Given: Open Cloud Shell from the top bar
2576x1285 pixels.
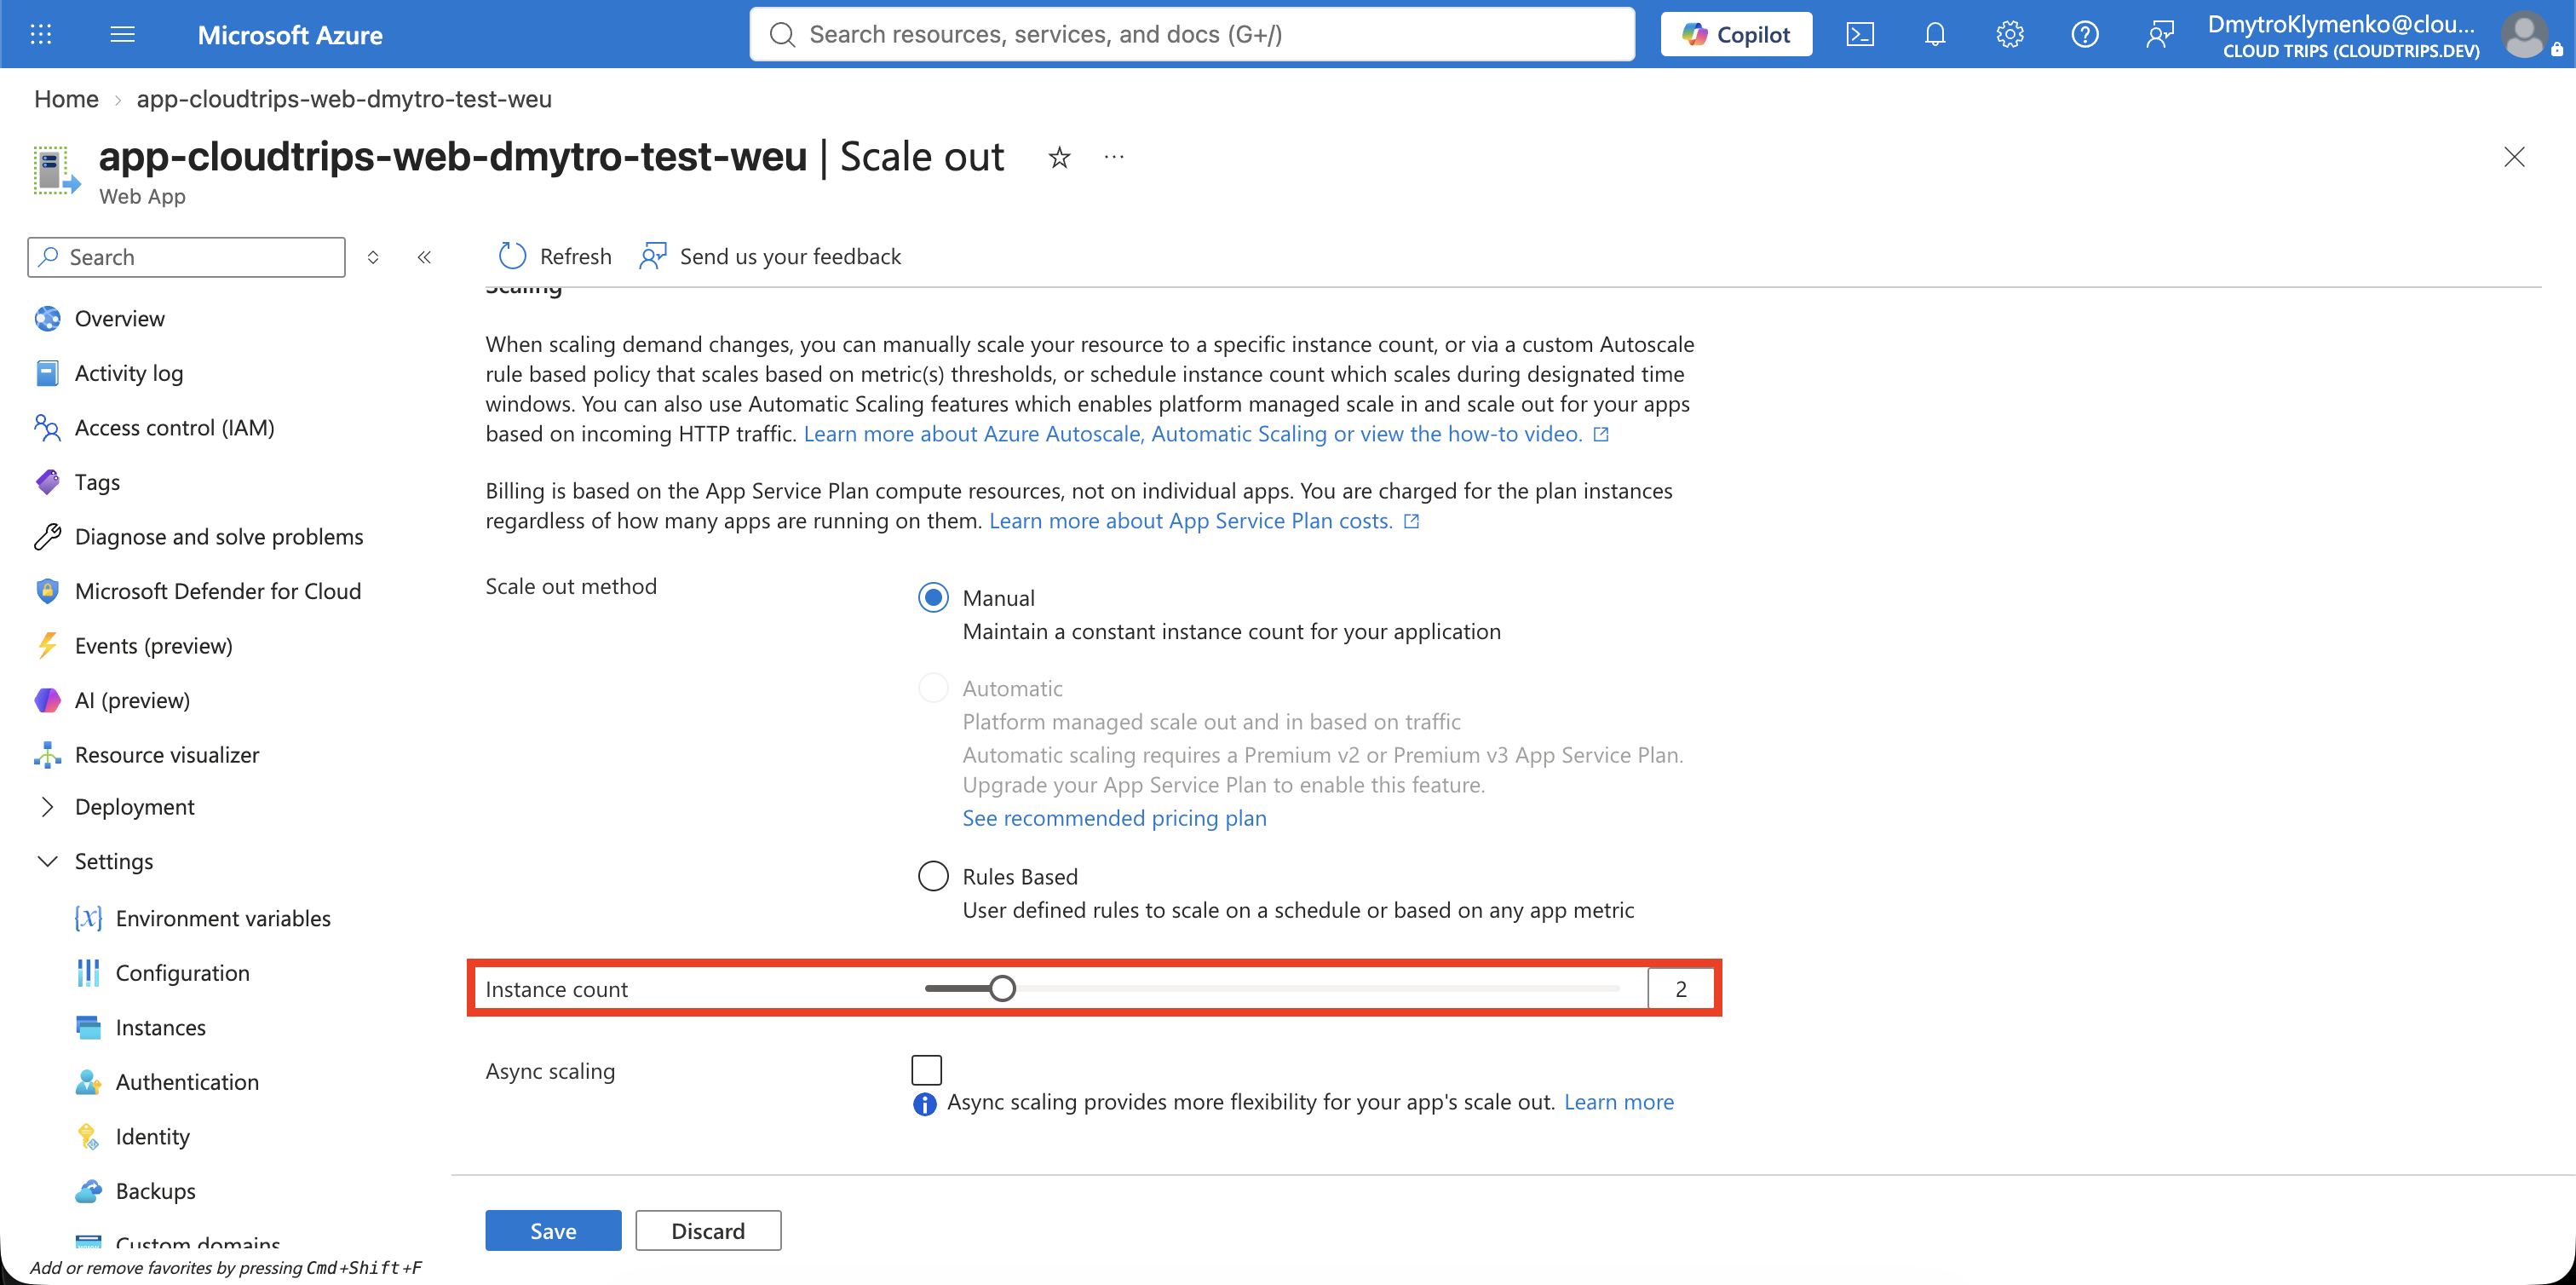Looking at the screenshot, I should coord(1859,34).
